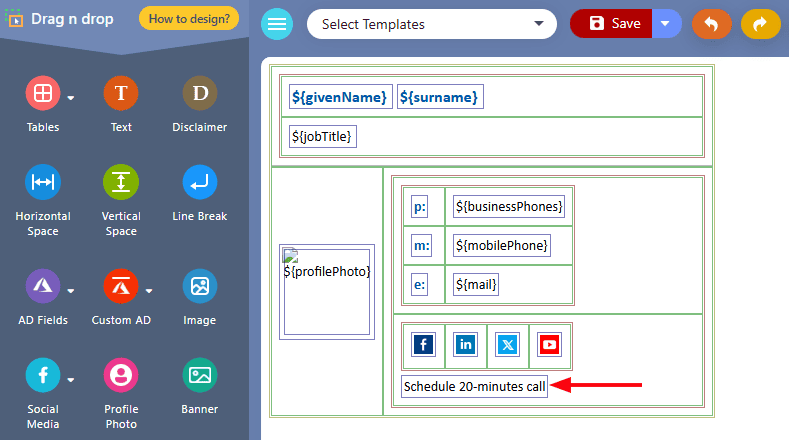Select the Social Media tool icon
789x440 pixels.
(43, 375)
